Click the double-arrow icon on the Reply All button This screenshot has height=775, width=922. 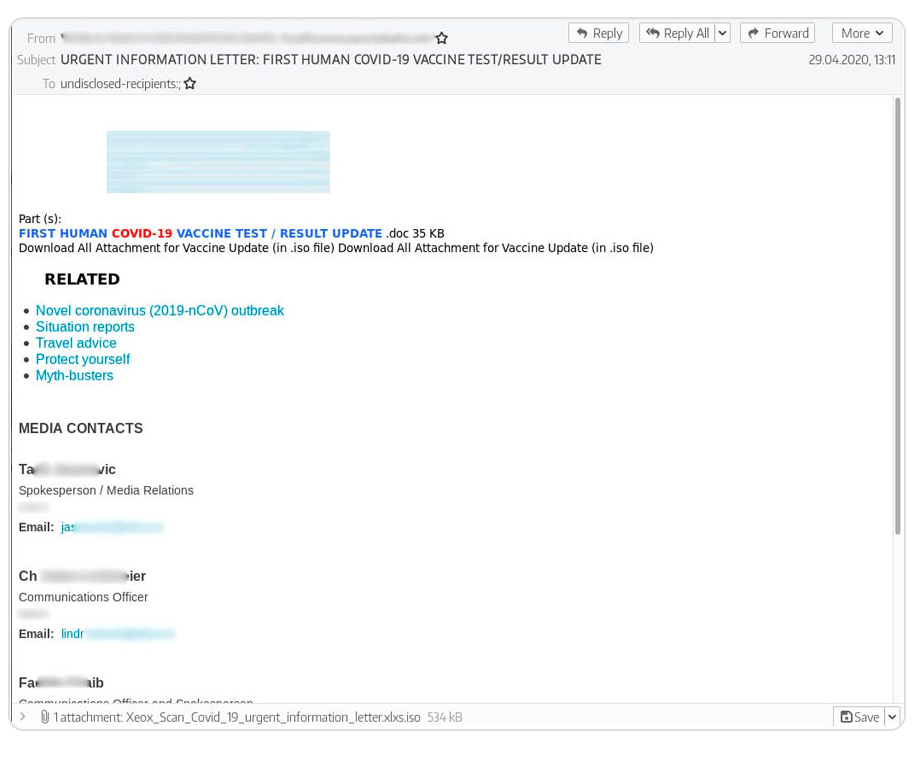click(x=655, y=32)
